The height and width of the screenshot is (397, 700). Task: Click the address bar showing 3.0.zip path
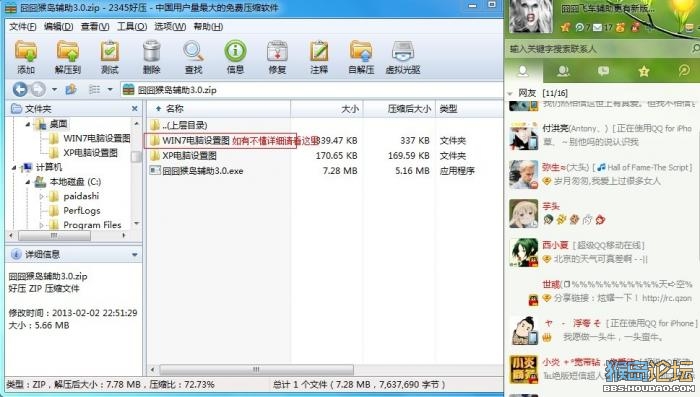tap(311, 90)
